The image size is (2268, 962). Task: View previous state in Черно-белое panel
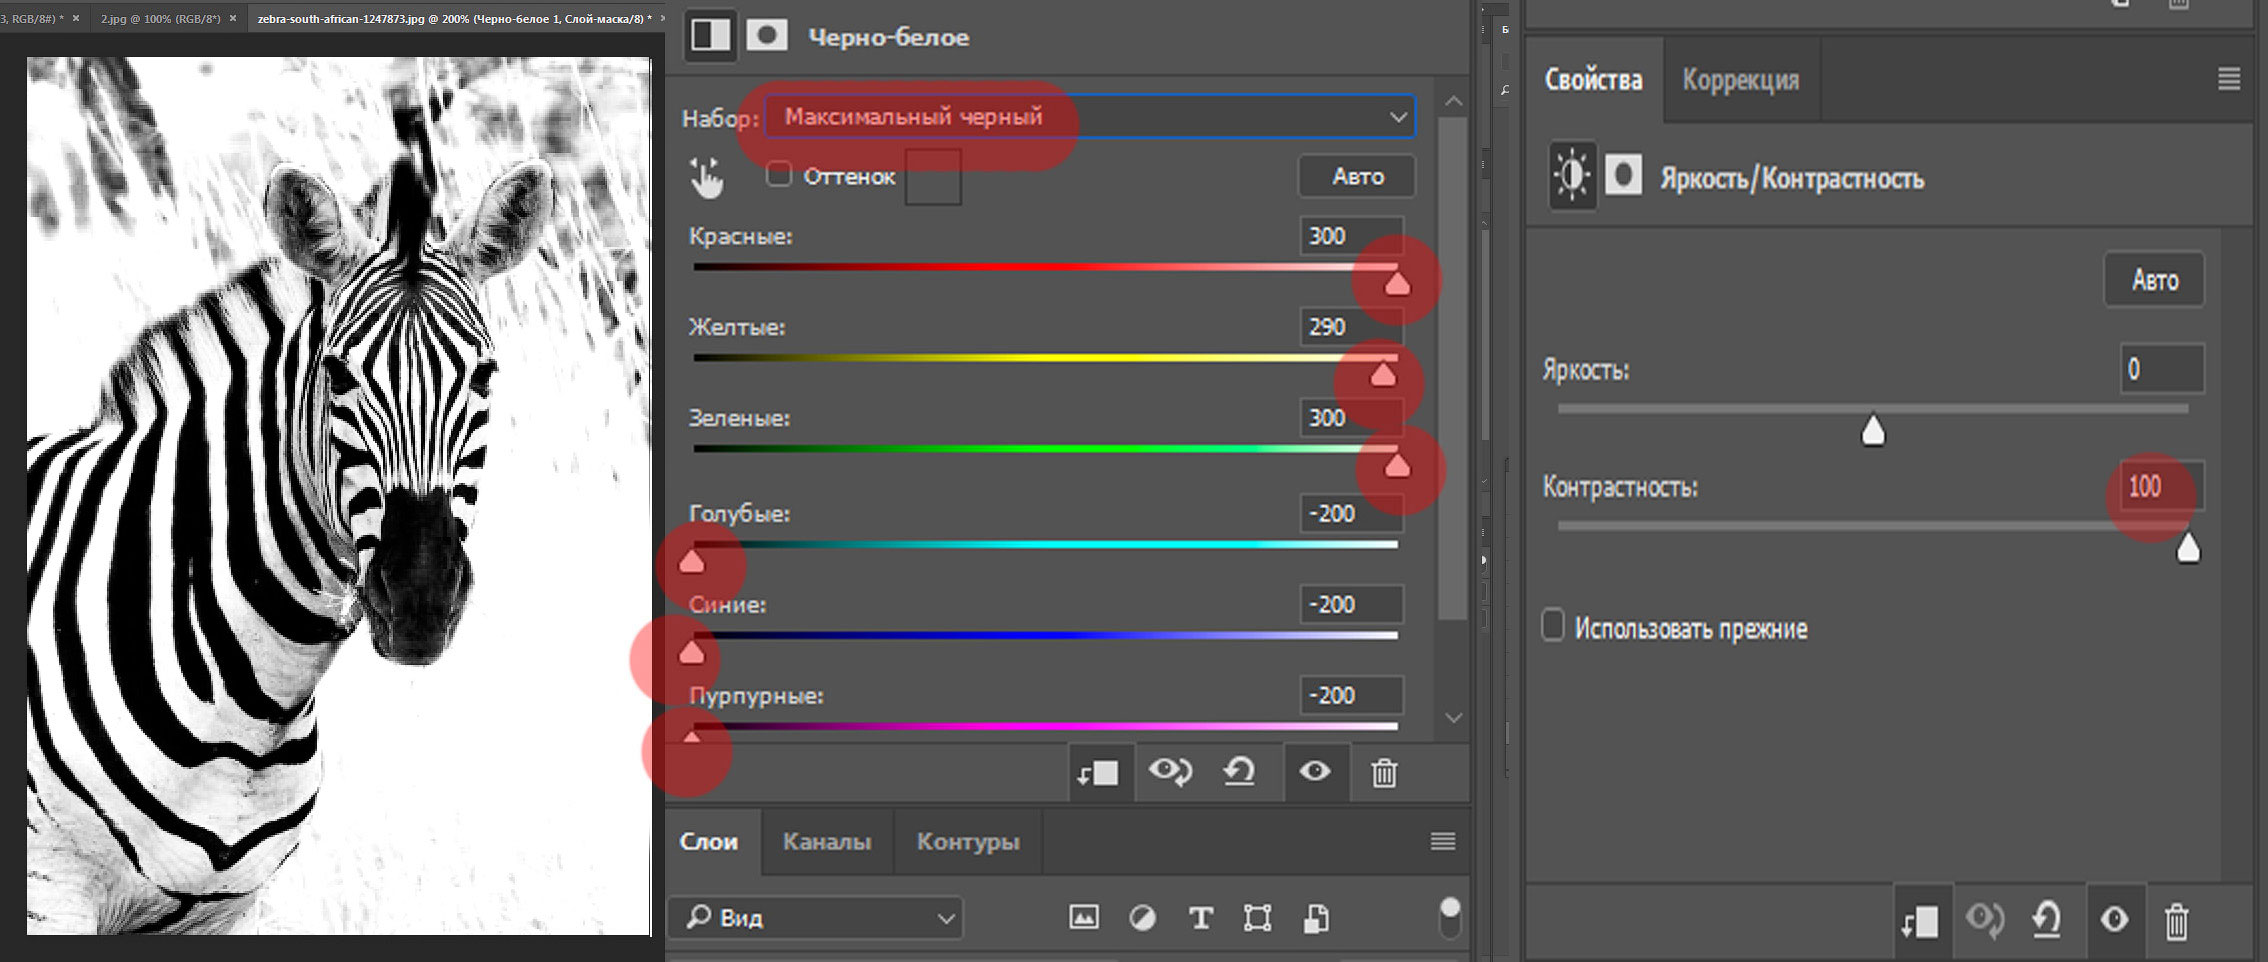click(1169, 772)
